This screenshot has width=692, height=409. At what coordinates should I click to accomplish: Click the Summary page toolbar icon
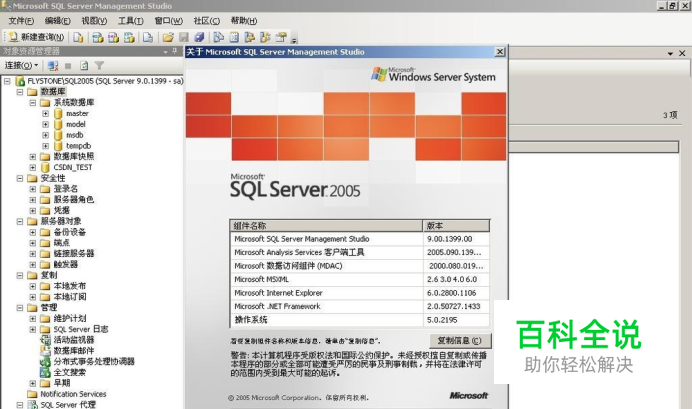coord(234,38)
